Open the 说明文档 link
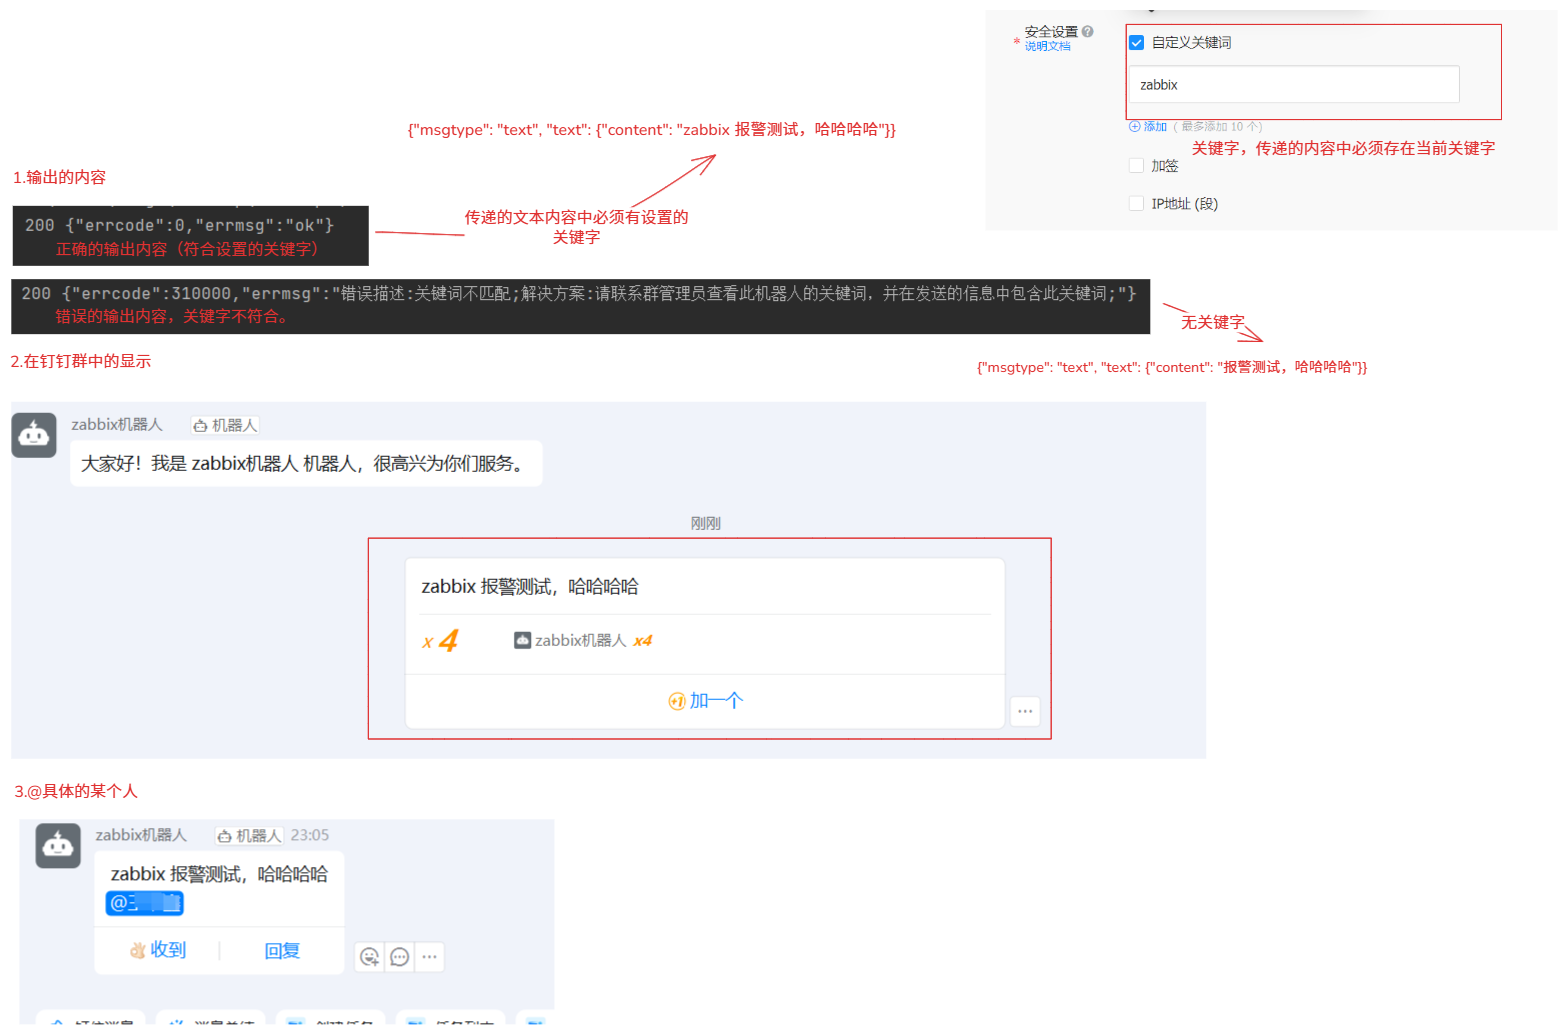1567x1034 pixels. click(x=1047, y=46)
